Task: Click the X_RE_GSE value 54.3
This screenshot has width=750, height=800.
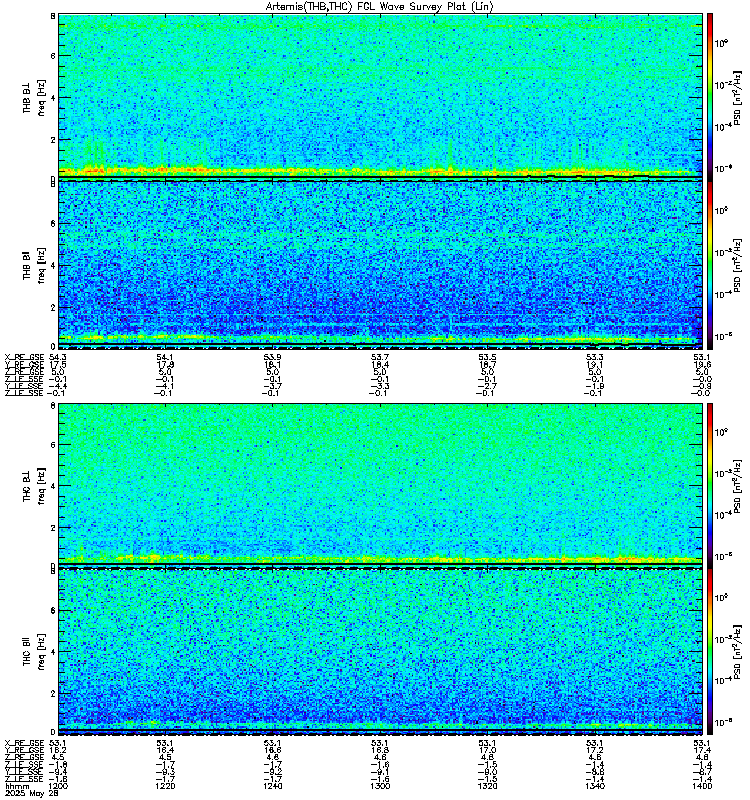Action: click(58, 357)
